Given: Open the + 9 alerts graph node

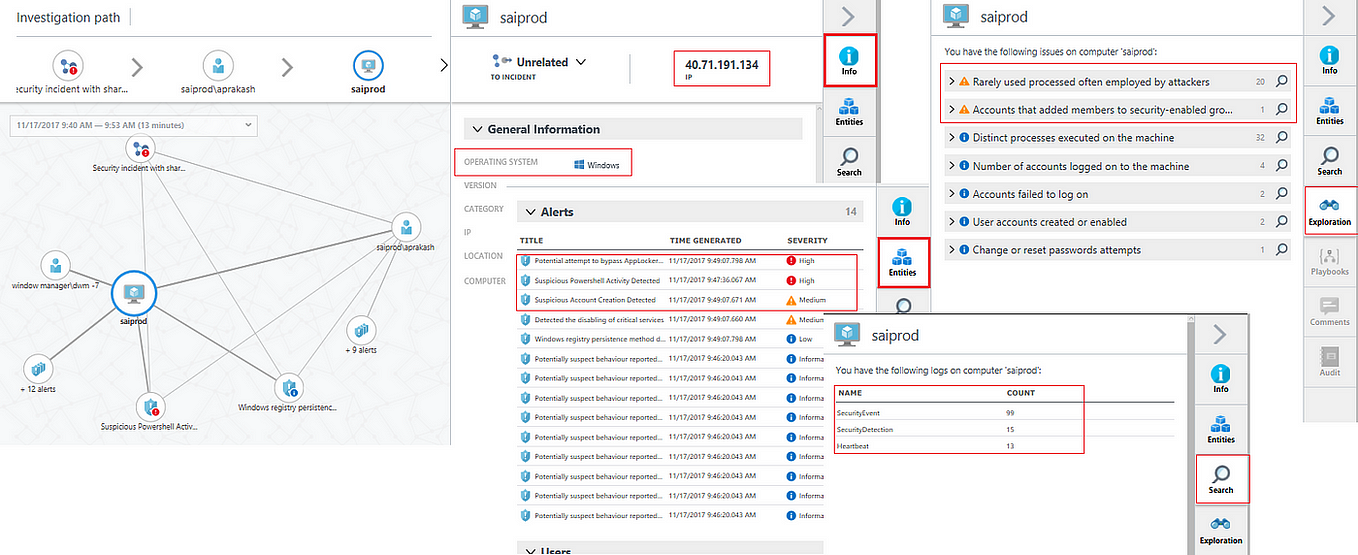Looking at the screenshot, I should tap(361, 329).
